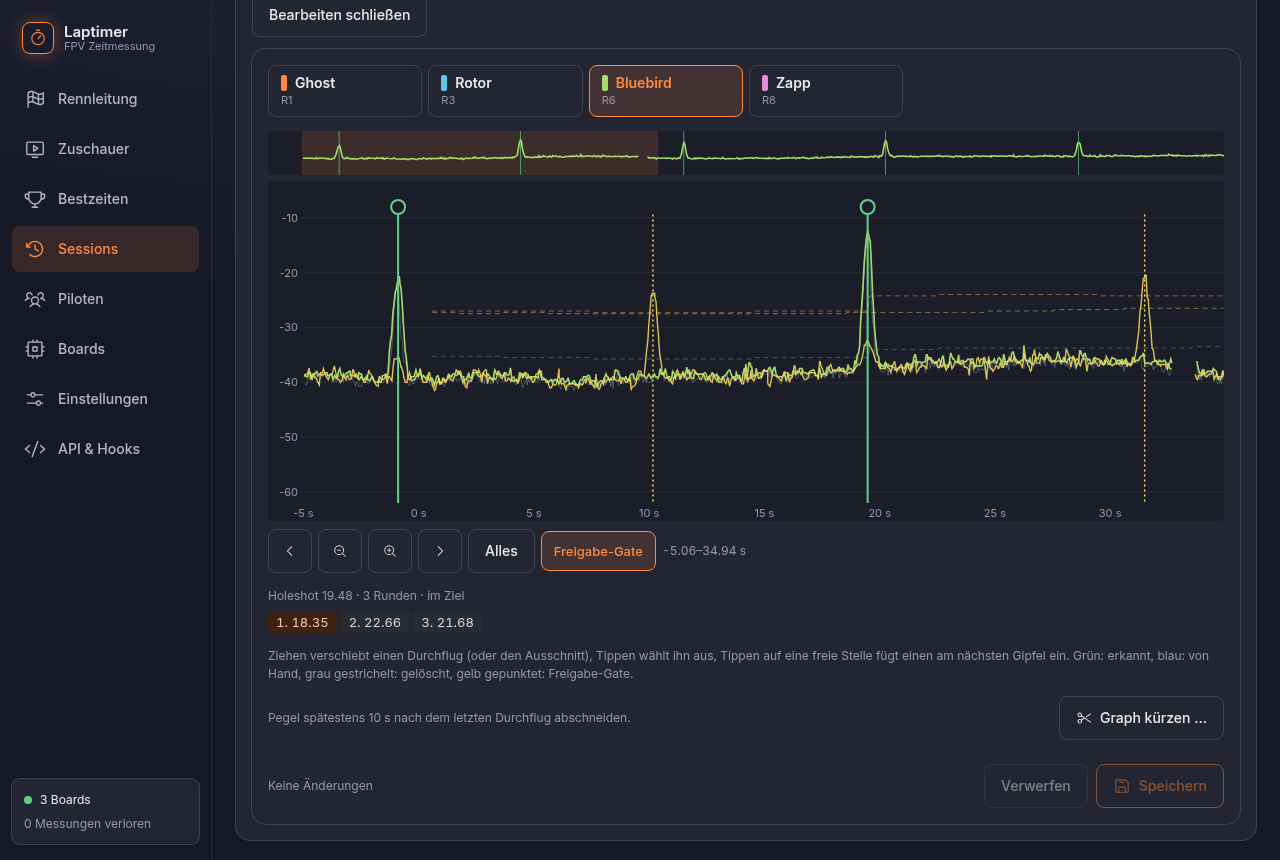Zoom in on the graph
Image resolution: width=1280 pixels, height=860 pixels.
click(x=390, y=551)
